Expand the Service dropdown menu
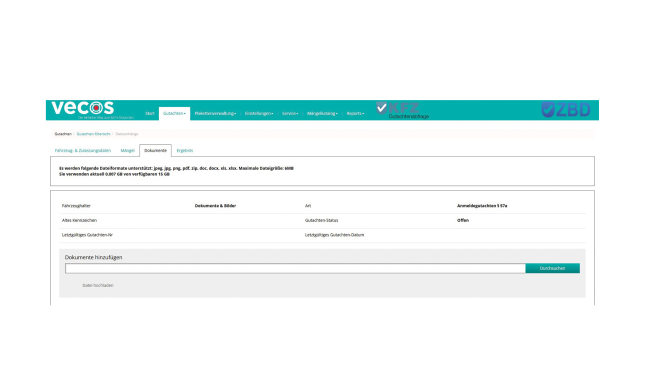 click(290, 114)
